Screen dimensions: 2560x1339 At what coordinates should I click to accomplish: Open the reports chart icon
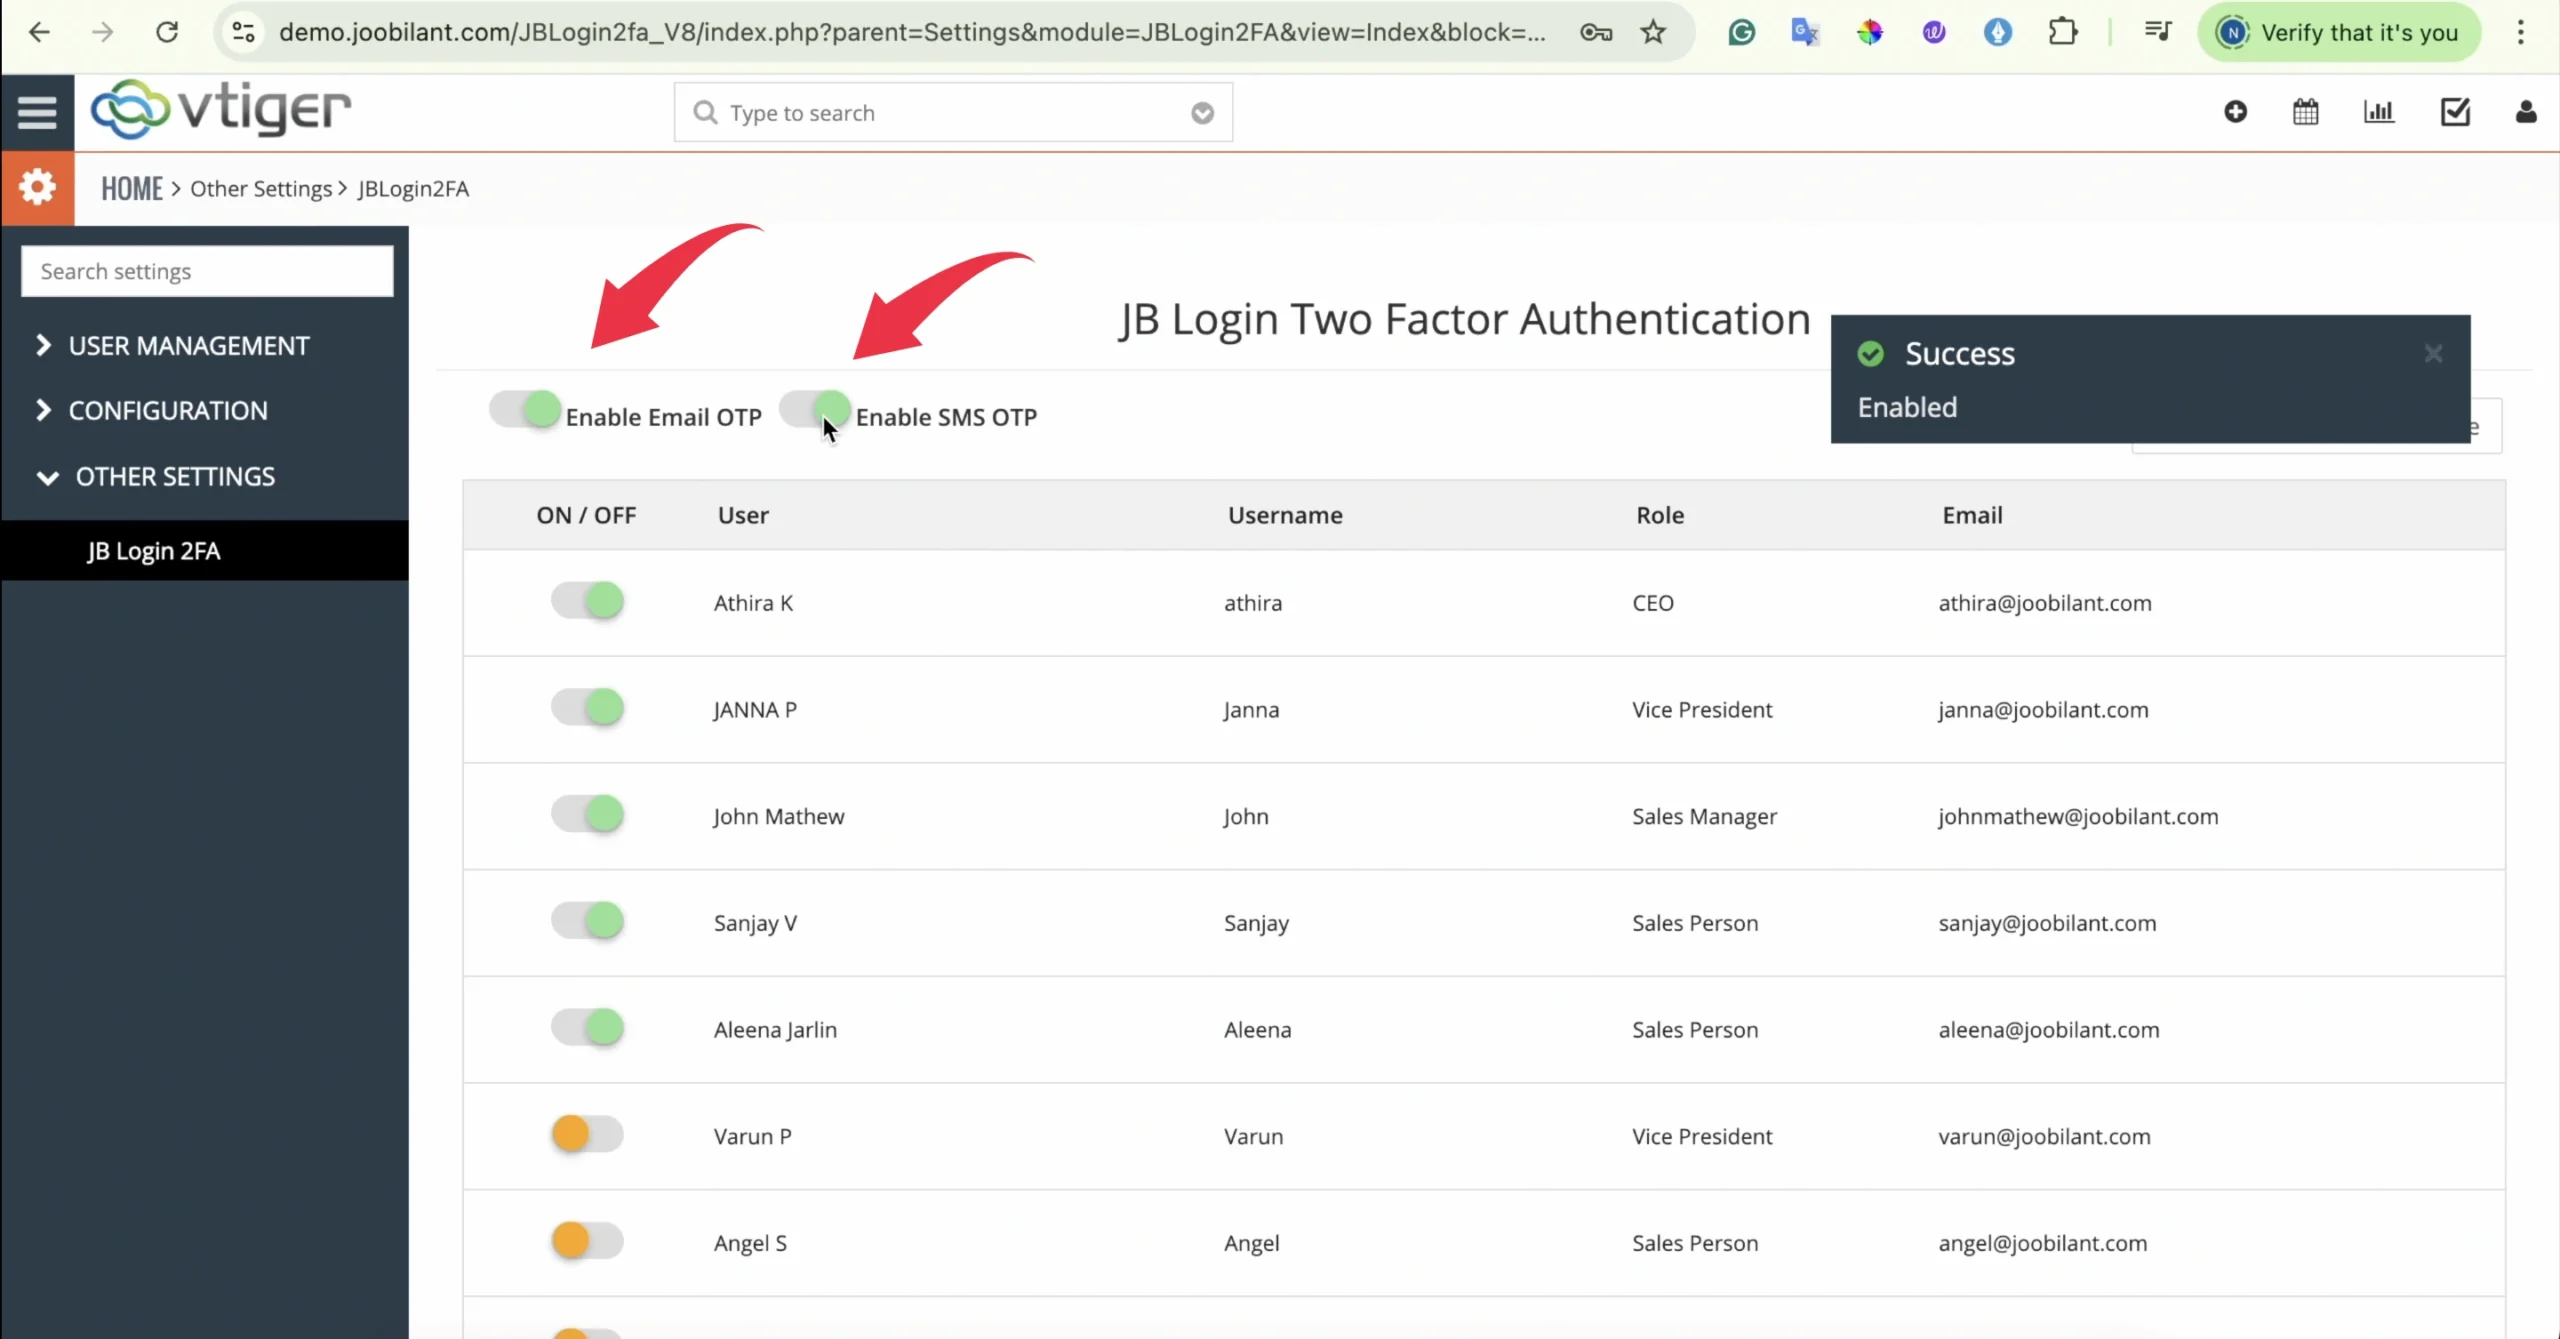coord(2378,112)
